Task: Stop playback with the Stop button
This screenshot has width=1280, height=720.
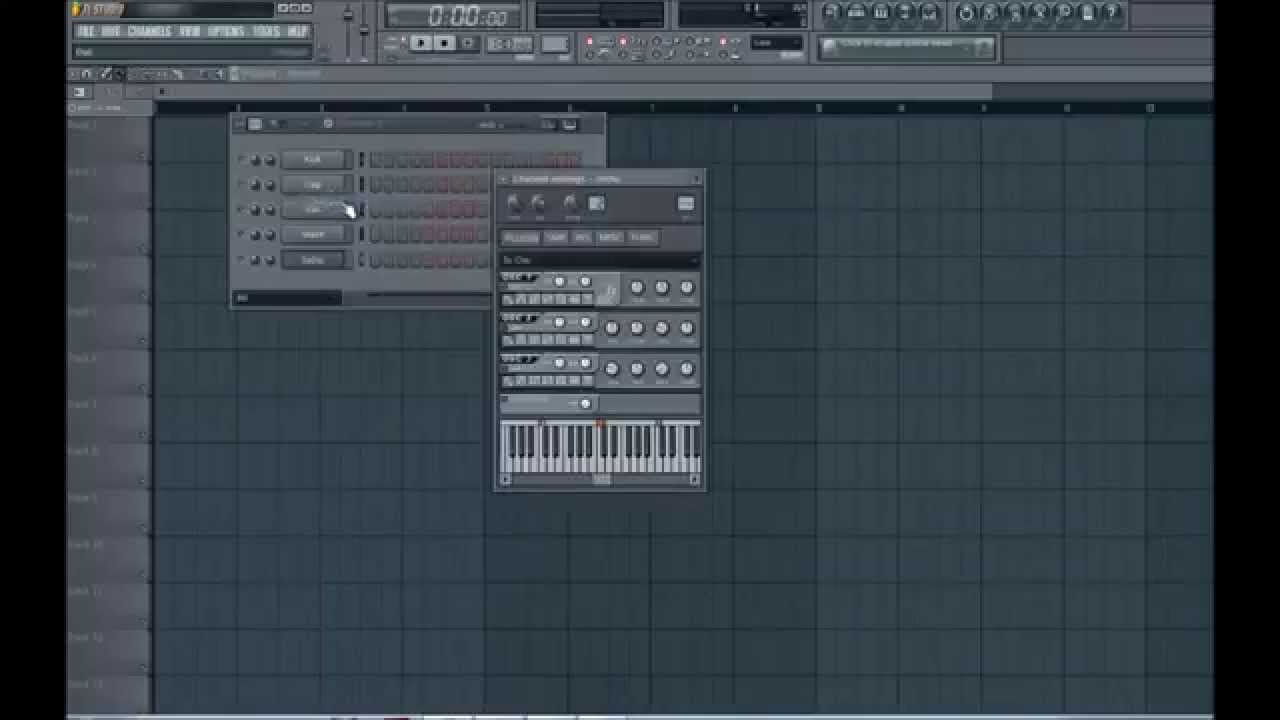Action: tap(444, 43)
